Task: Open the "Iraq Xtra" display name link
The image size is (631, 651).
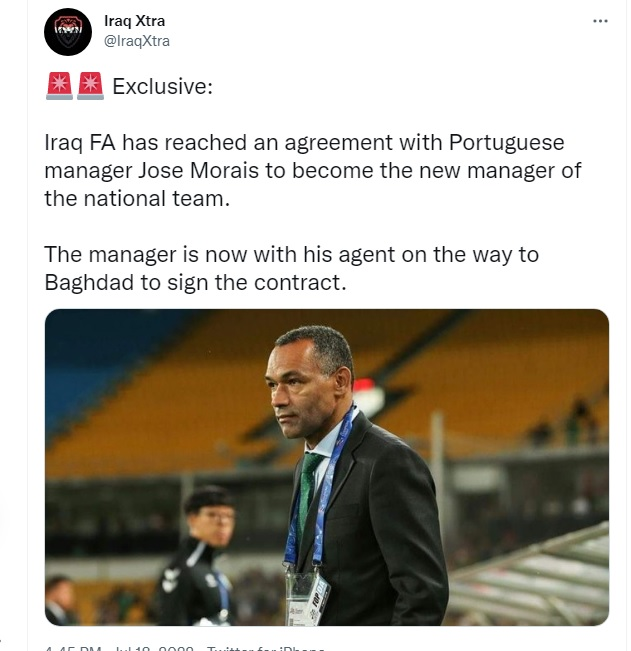Action: [135, 21]
